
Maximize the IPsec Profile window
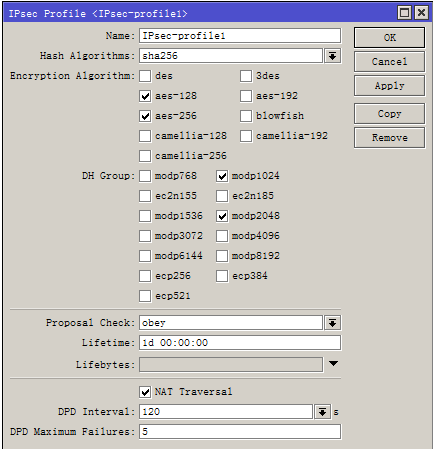pyautogui.click(x=404, y=13)
